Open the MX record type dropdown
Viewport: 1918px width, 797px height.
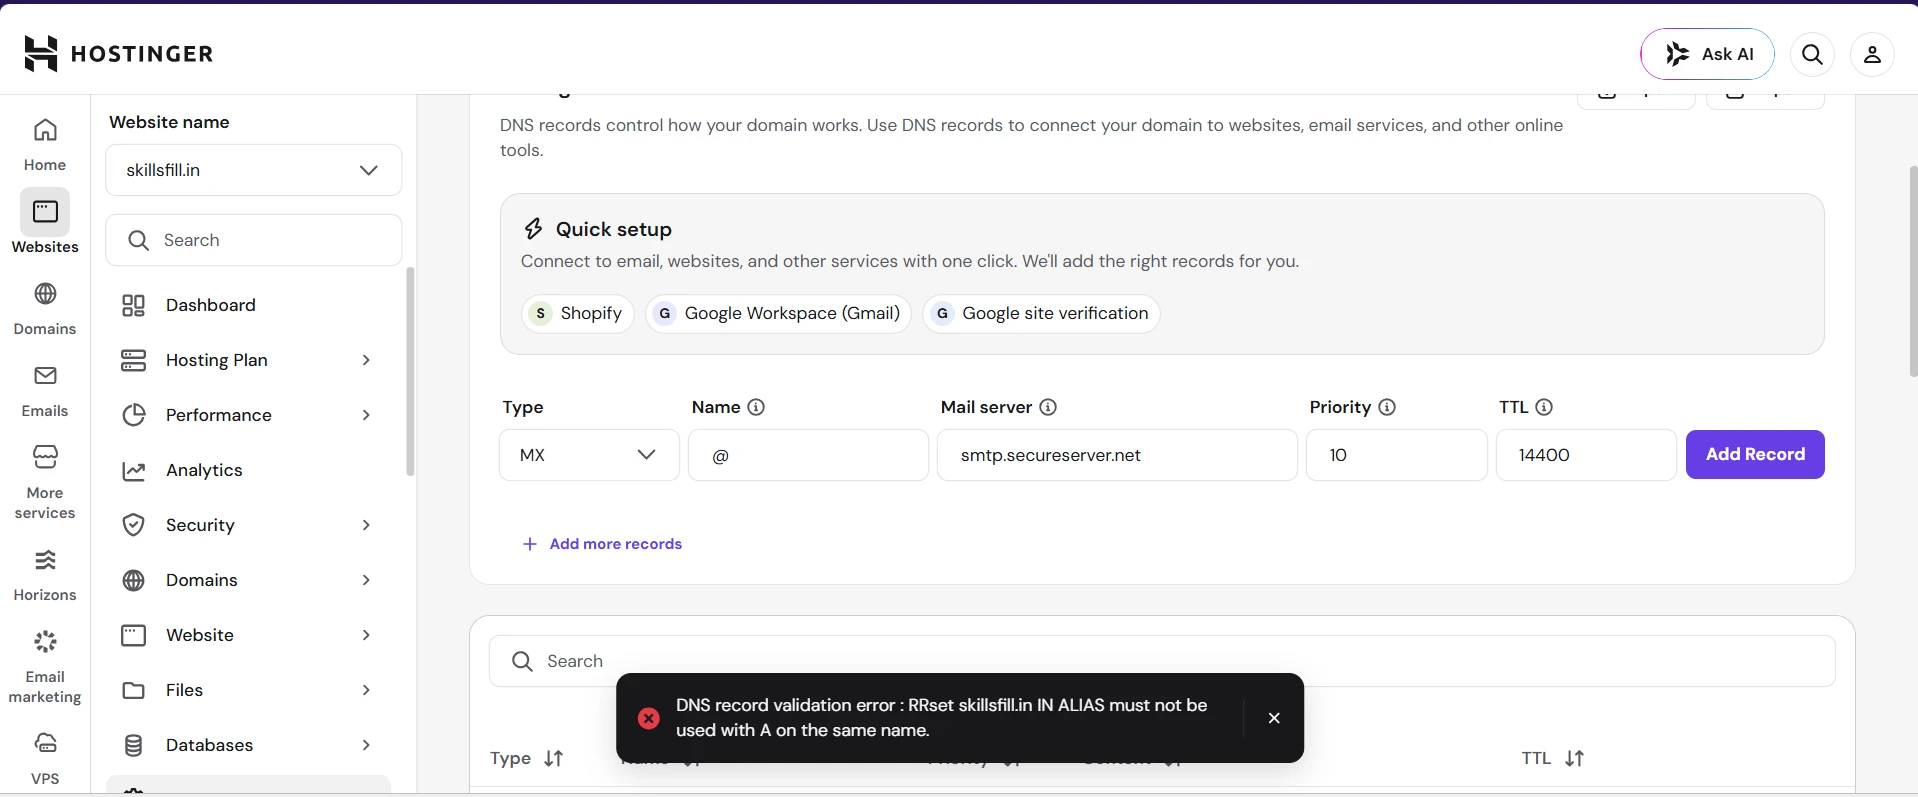click(x=589, y=455)
